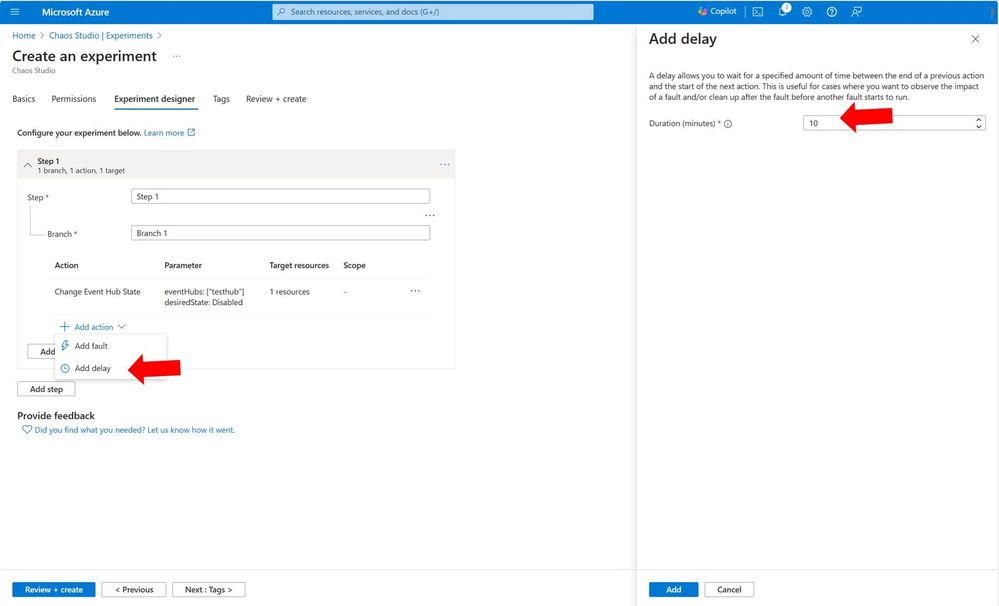
Task: Click the Add fault lightning icon
Action: 65,345
